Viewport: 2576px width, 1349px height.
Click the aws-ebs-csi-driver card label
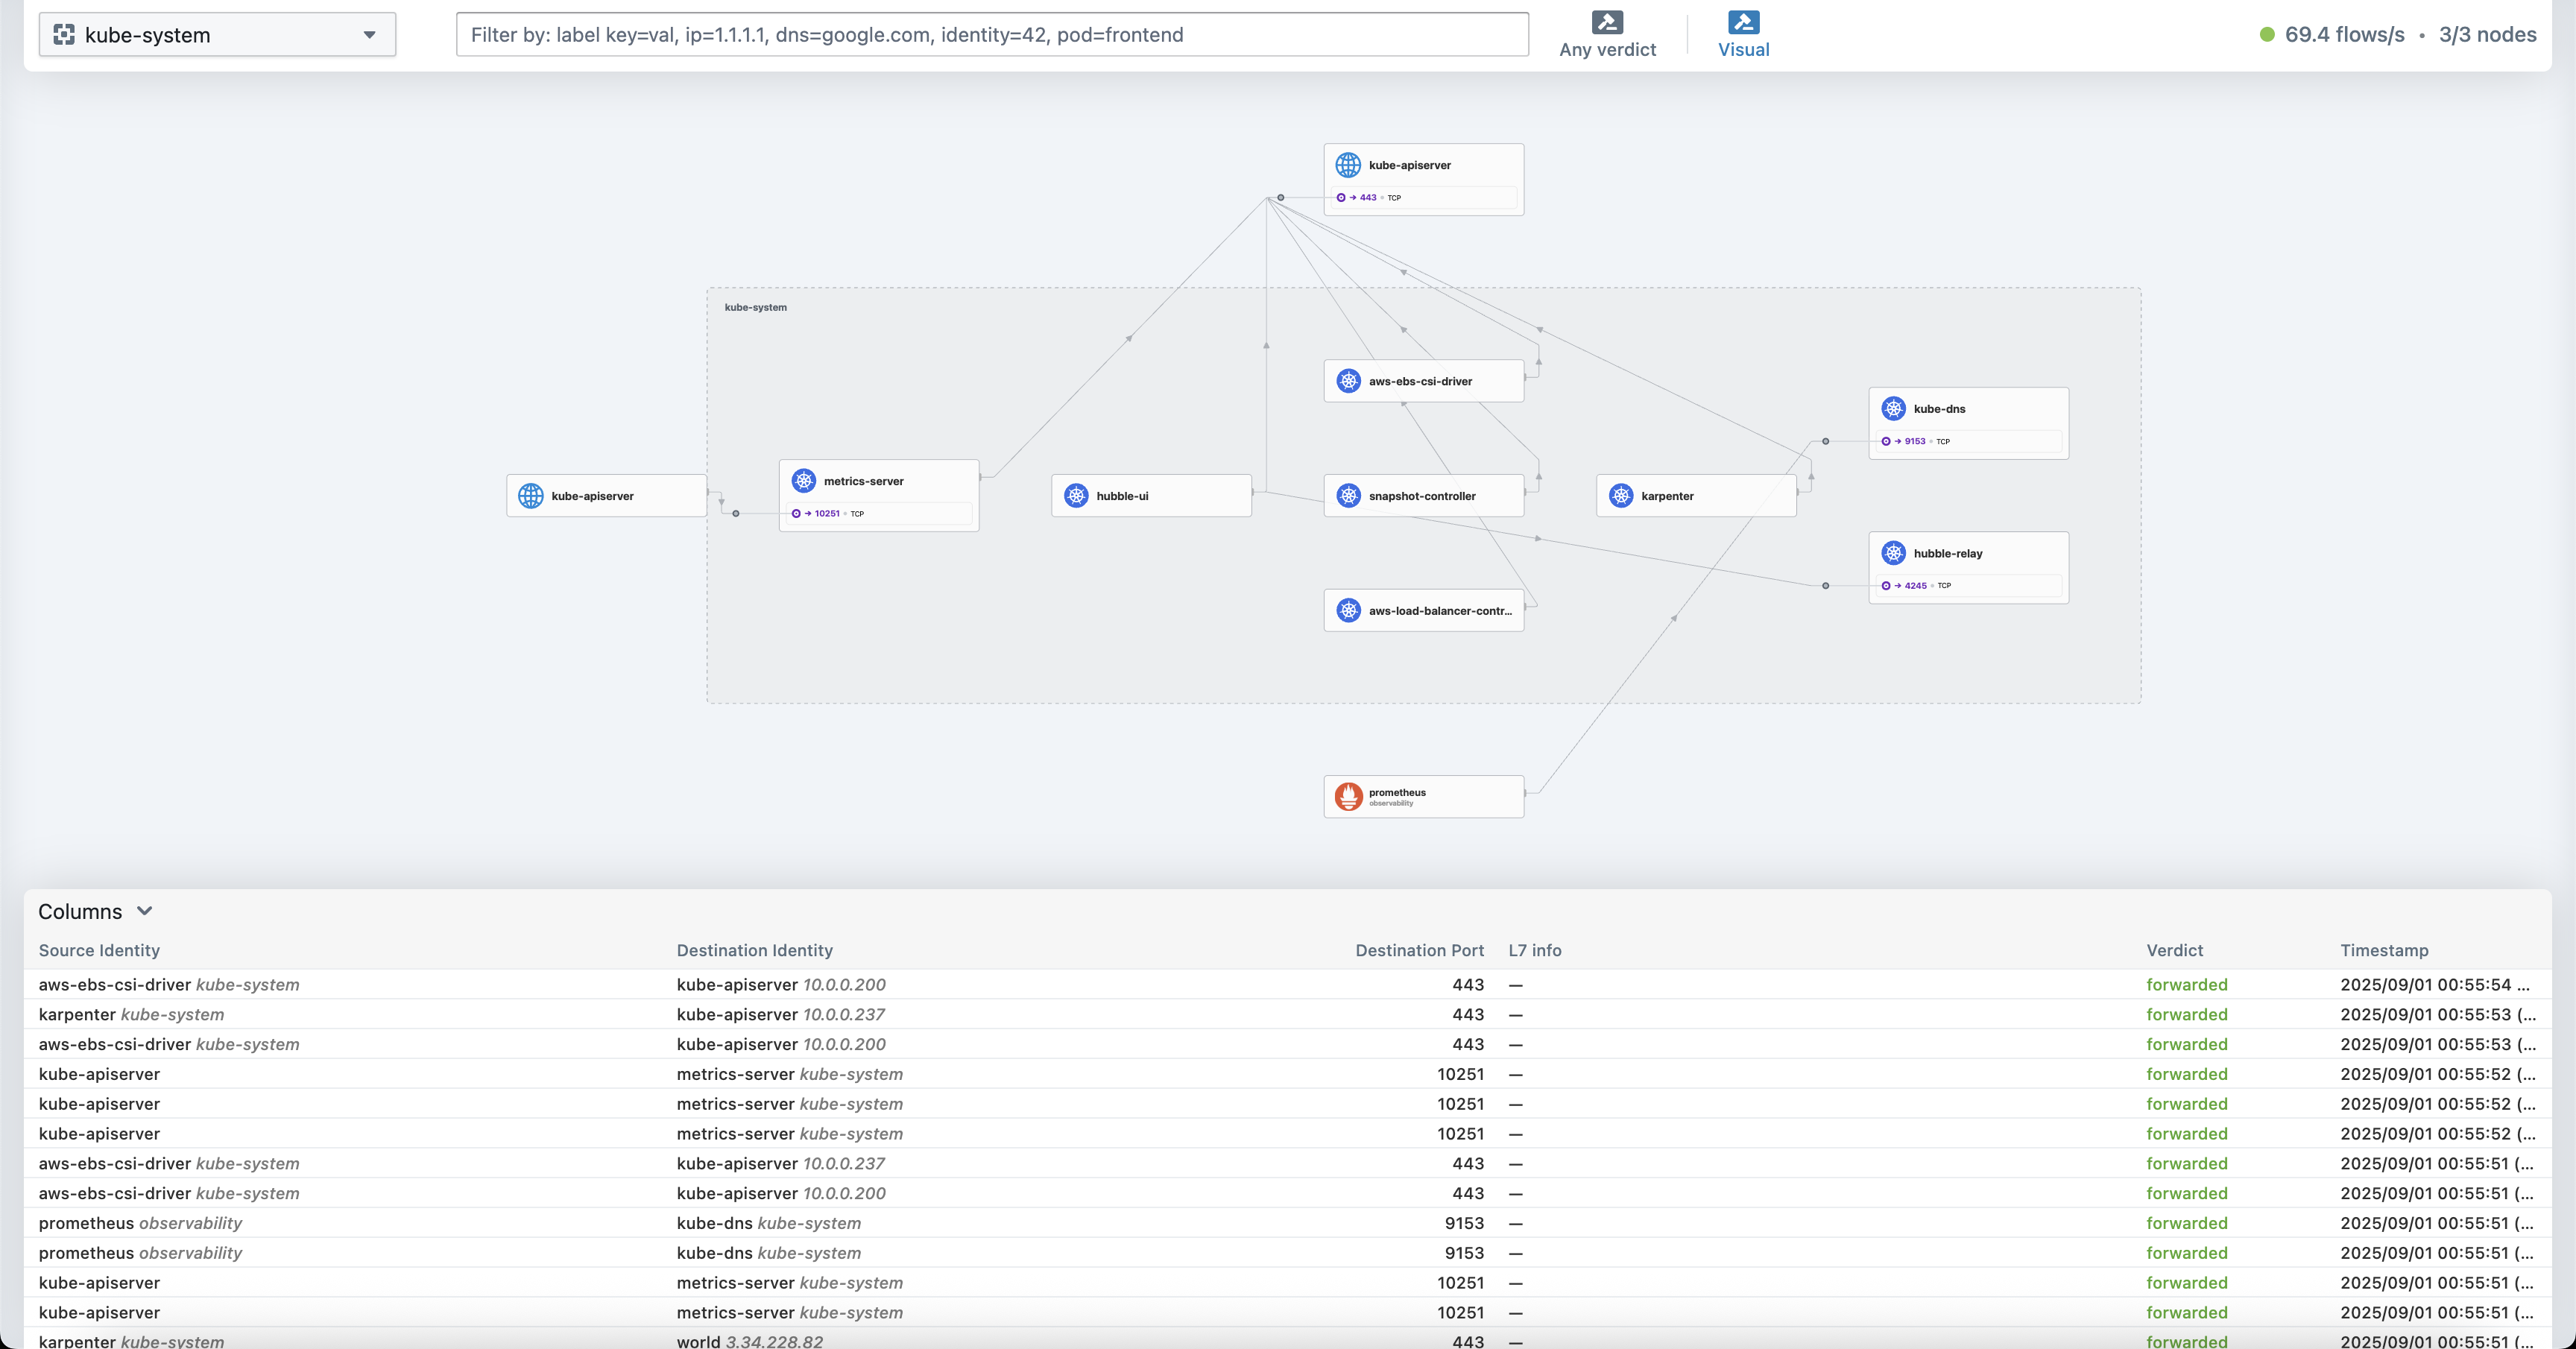[1420, 382]
